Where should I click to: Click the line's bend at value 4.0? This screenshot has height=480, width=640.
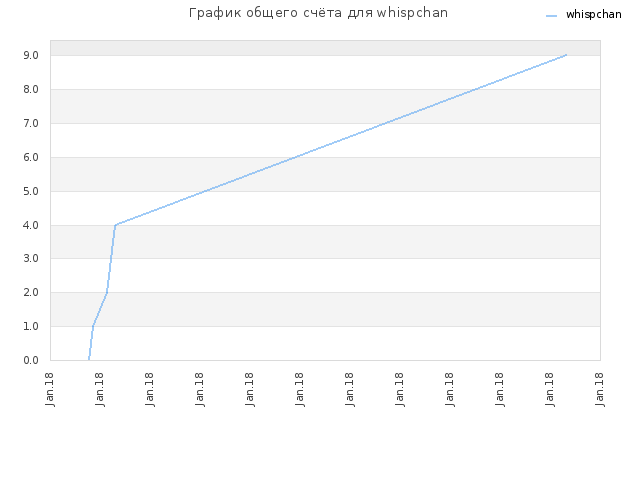tap(116, 225)
